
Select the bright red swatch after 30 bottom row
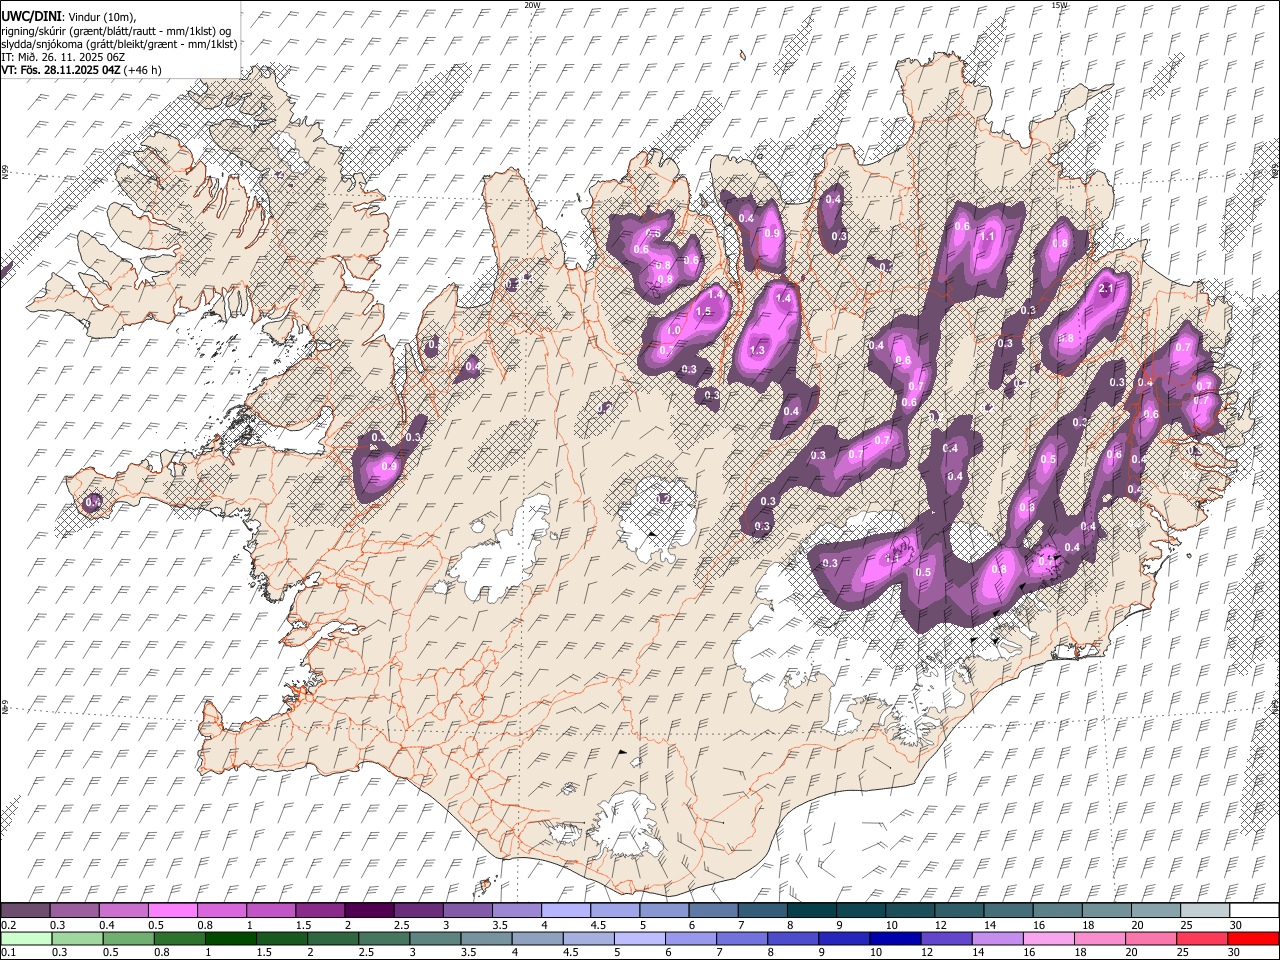point(1253,938)
